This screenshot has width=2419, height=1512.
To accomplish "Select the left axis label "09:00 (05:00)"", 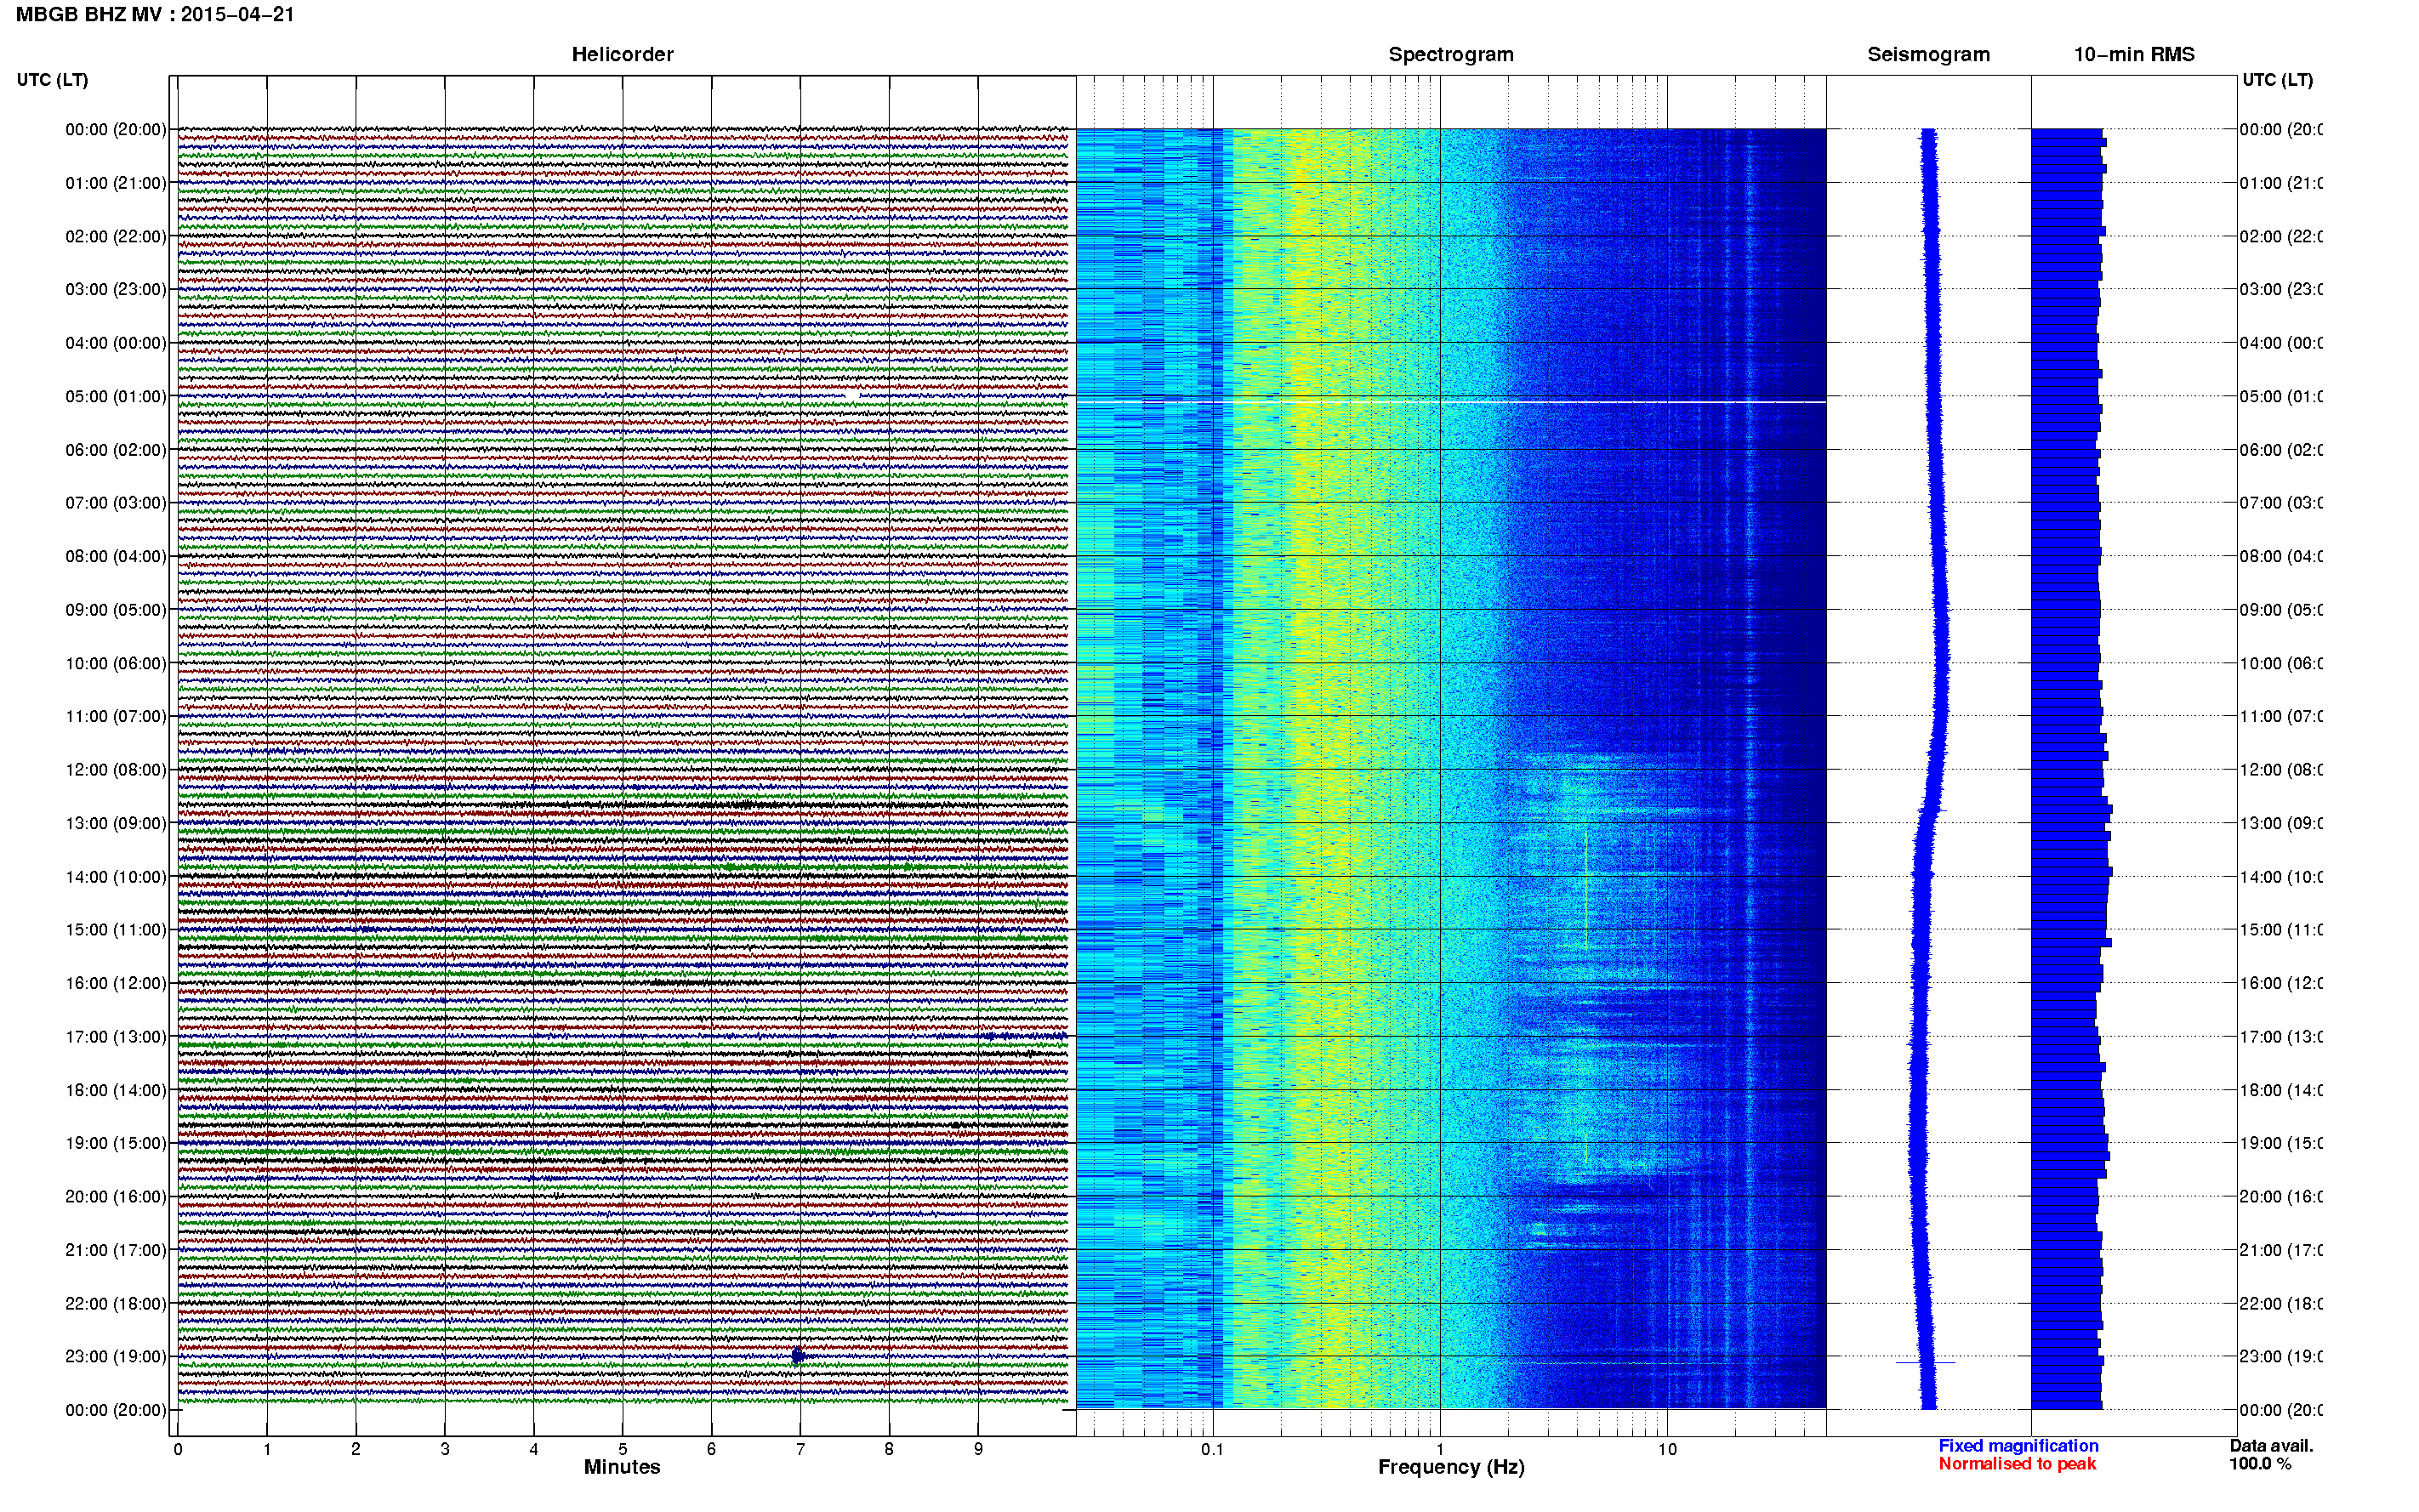I will 116,609.
